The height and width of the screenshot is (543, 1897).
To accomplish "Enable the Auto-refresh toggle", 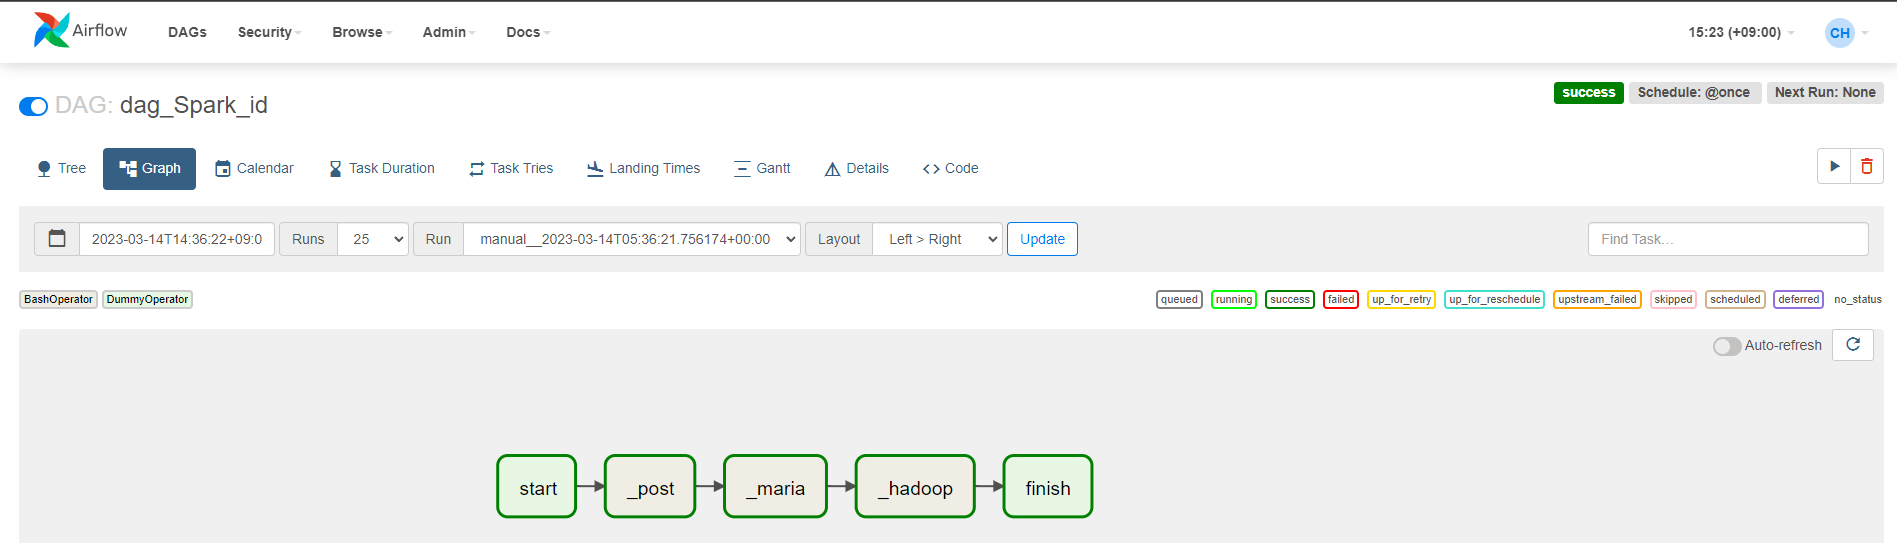I will coord(1727,346).
